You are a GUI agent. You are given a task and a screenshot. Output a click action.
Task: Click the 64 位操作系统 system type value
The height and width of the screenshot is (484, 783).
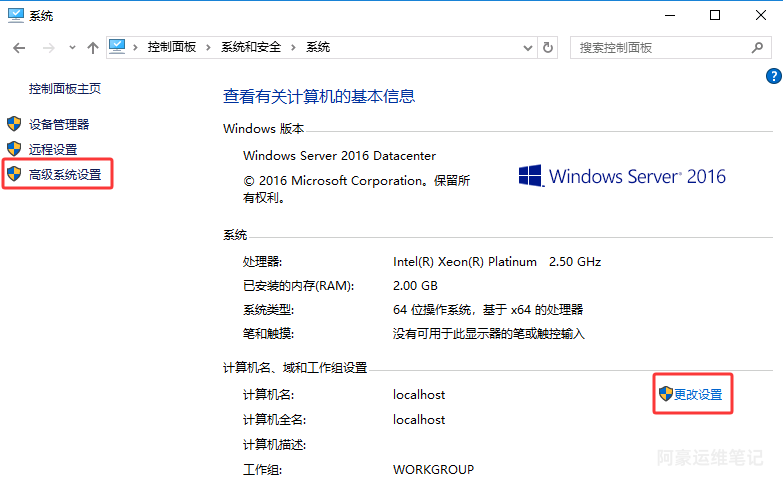pos(488,310)
